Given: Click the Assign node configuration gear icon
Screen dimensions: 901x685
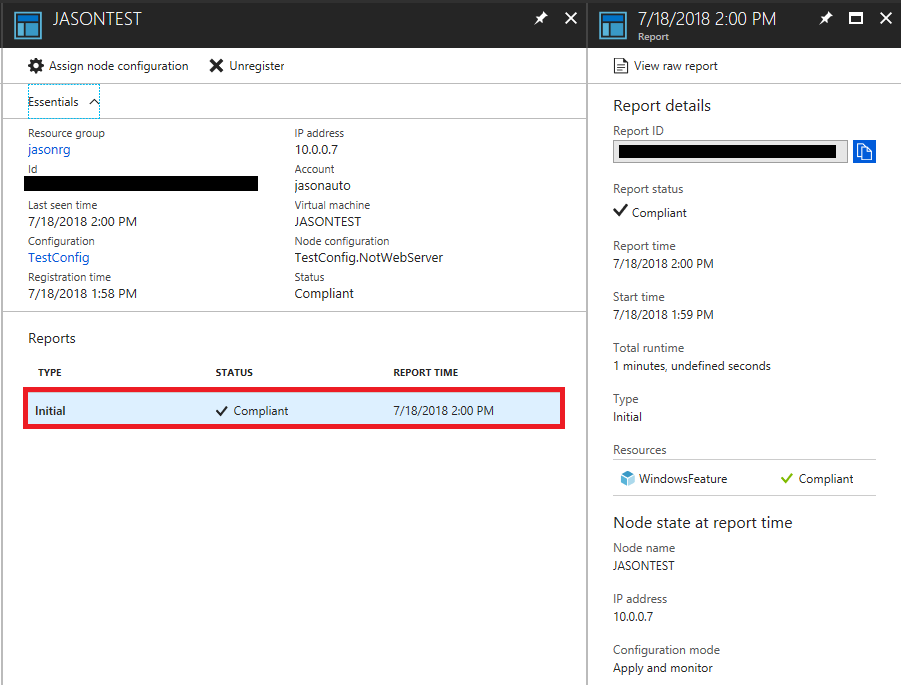Looking at the screenshot, I should click(36, 66).
